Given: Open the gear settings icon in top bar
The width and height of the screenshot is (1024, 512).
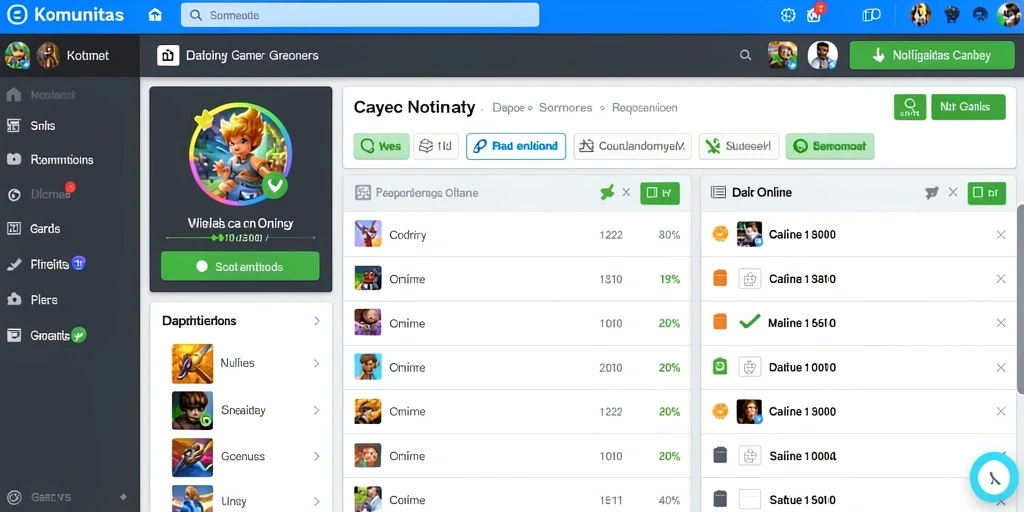Looking at the screenshot, I should coord(788,15).
